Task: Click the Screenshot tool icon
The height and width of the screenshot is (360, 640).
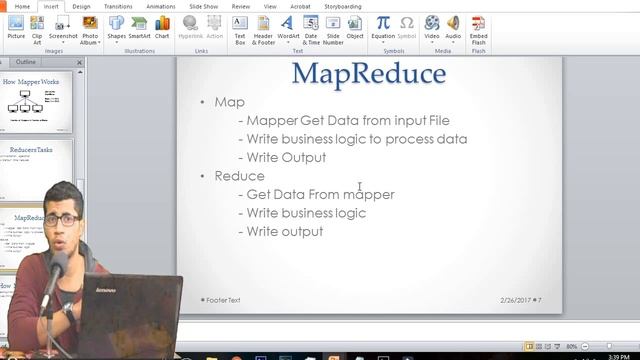Action: (x=63, y=23)
